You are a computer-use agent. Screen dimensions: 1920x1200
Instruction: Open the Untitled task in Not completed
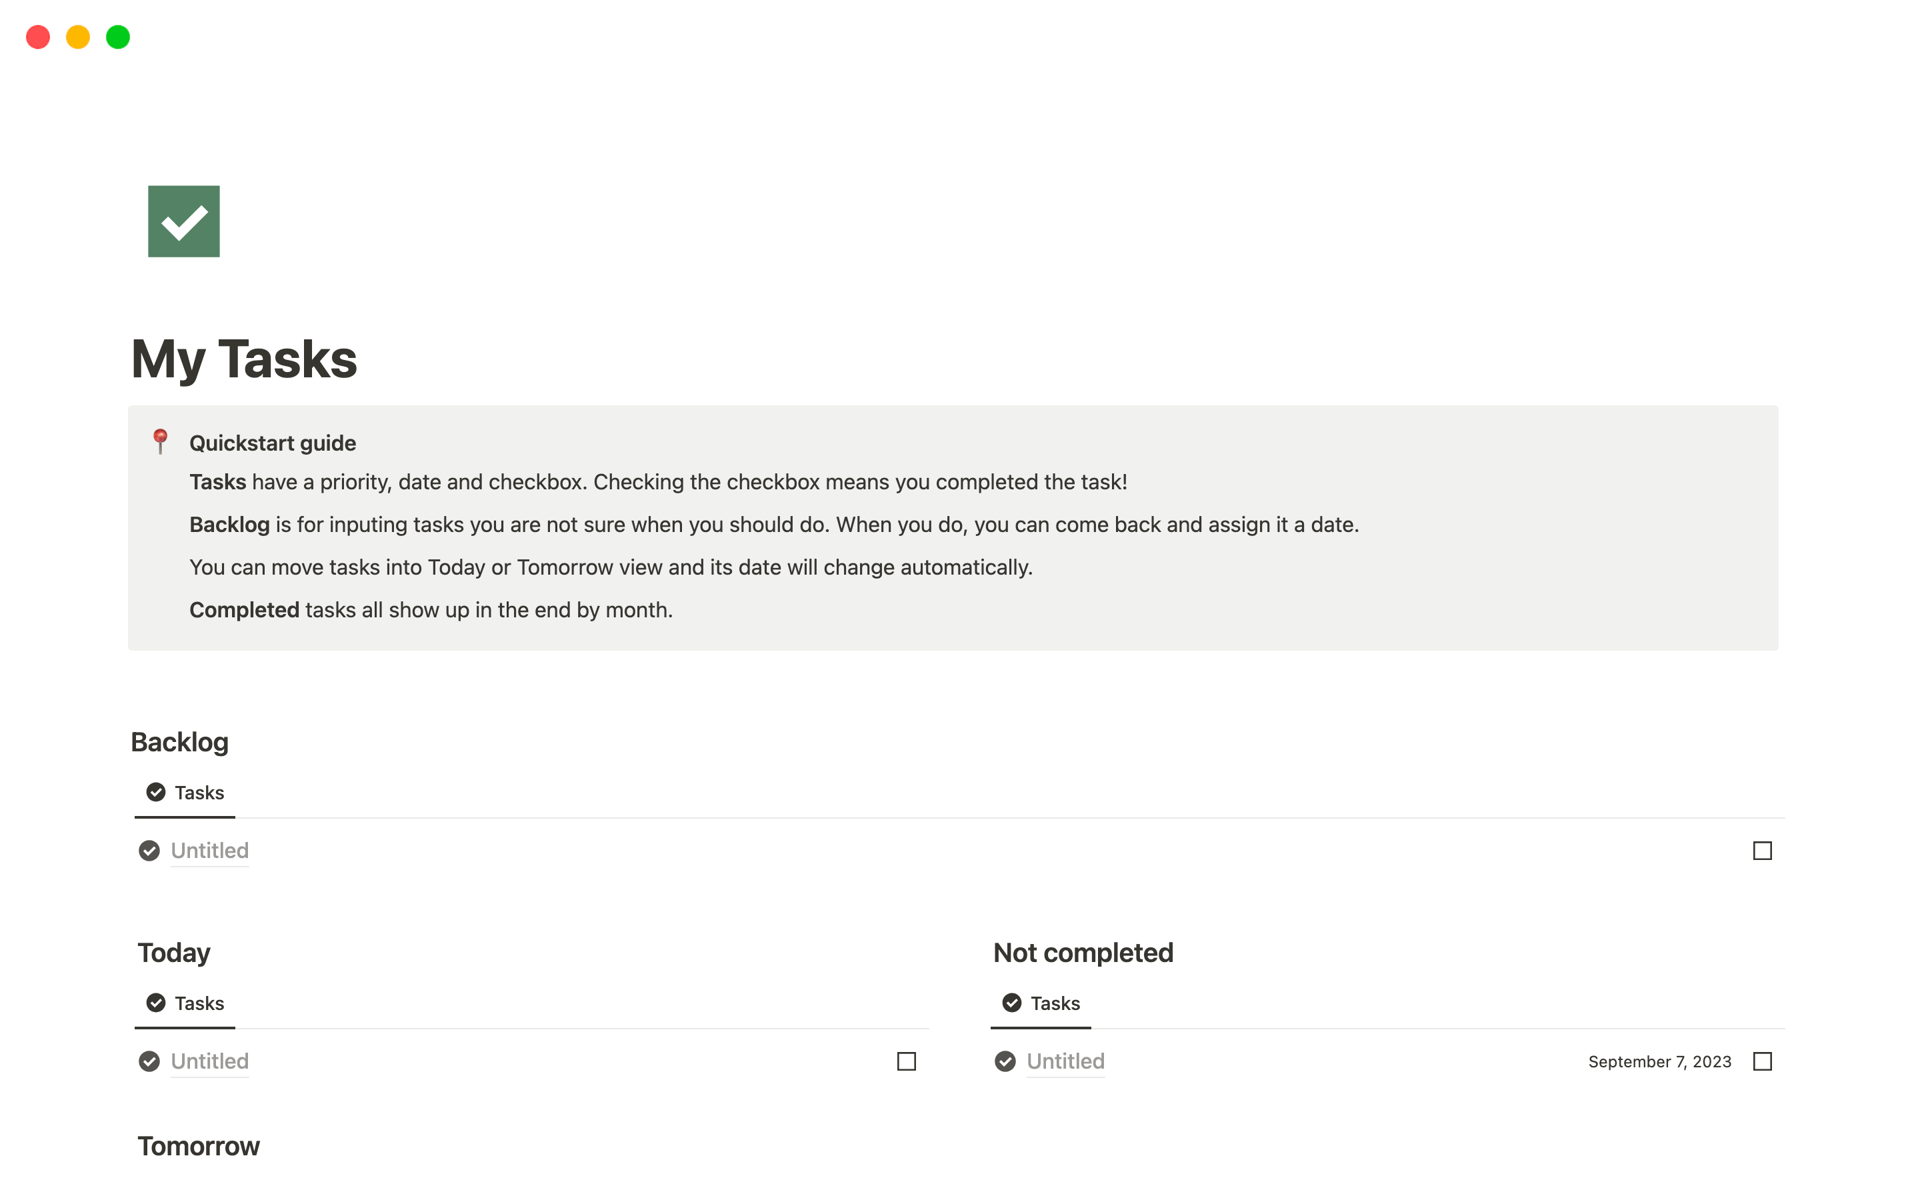coord(1066,1061)
